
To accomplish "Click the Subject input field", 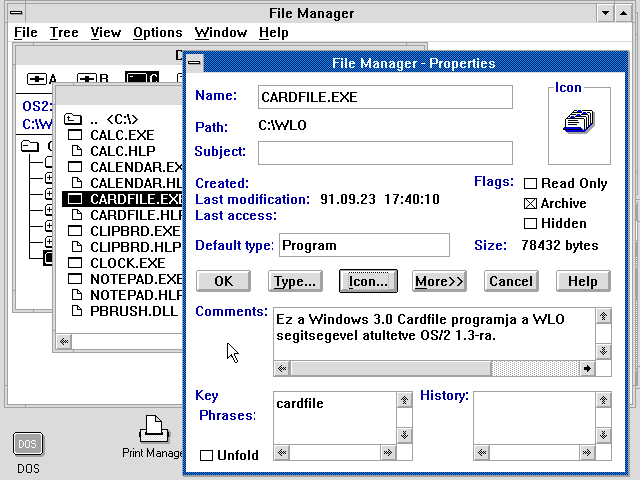I will 385,153.
